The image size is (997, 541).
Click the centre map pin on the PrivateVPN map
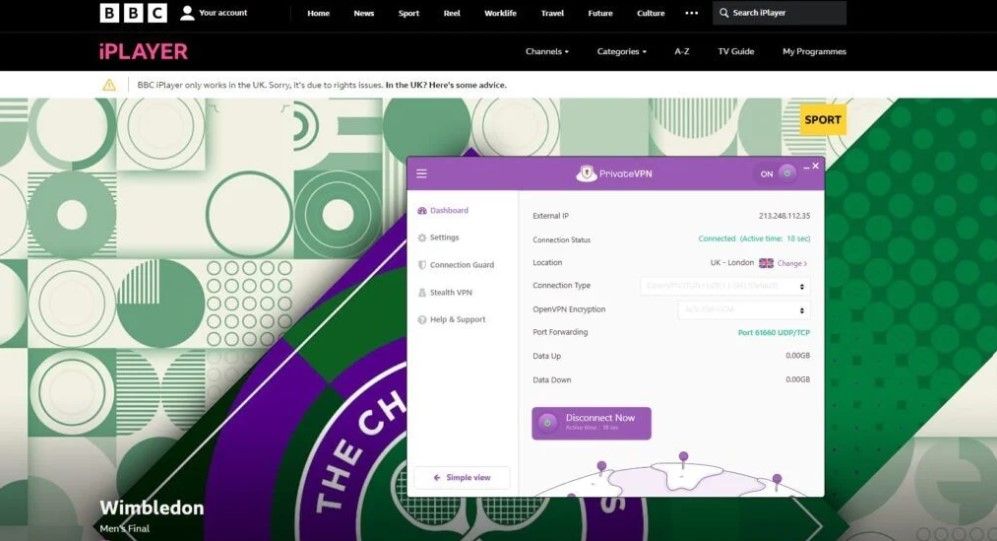(684, 459)
